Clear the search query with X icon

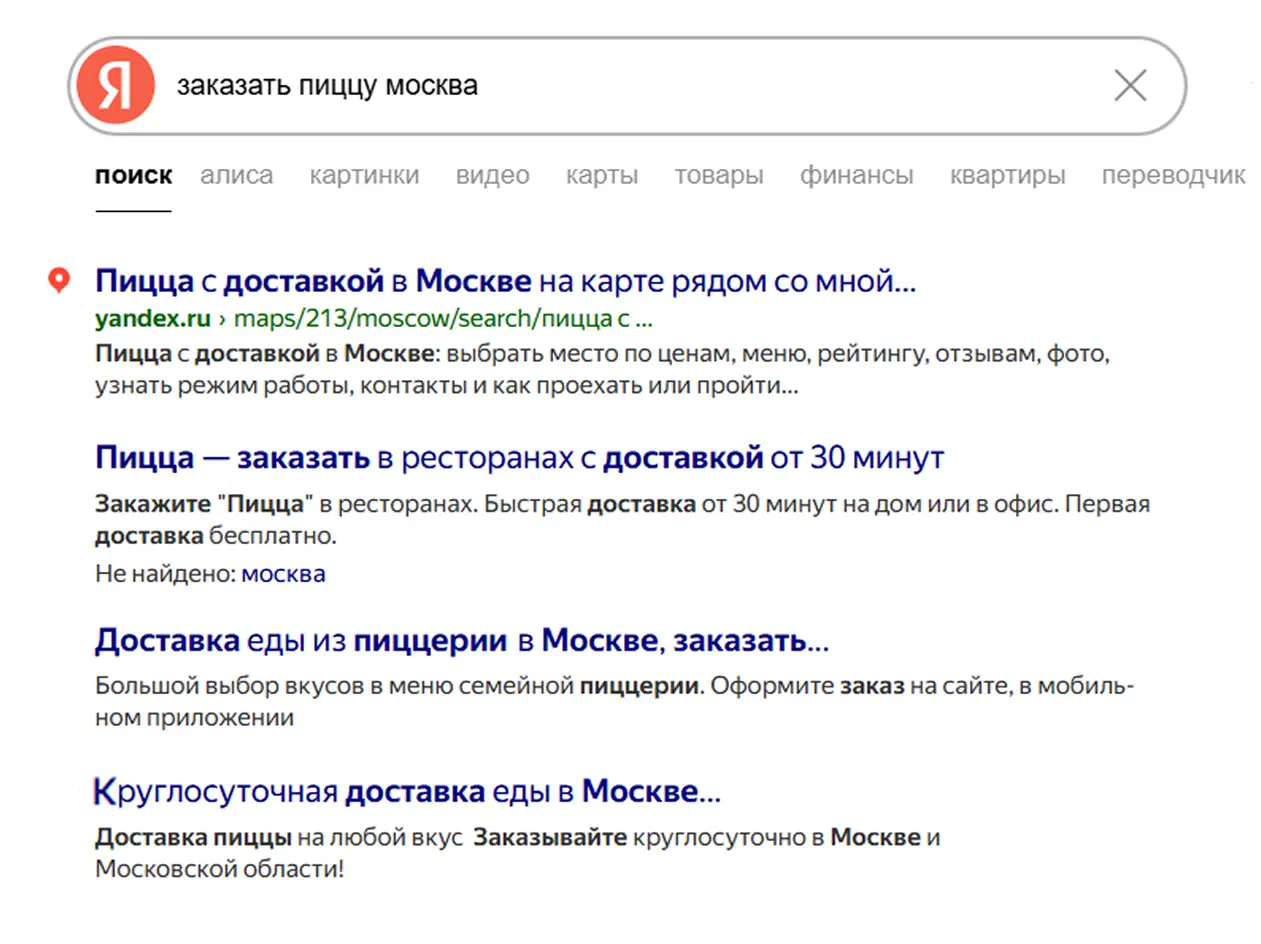pos(1130,87)
